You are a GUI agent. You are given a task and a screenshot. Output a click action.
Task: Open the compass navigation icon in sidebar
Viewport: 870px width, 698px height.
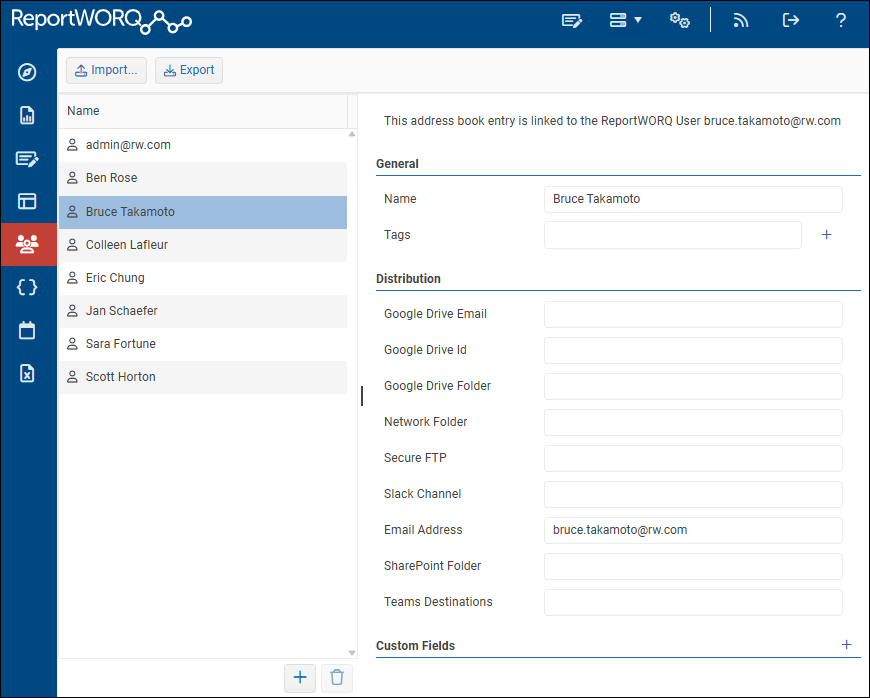pos(27,72)
